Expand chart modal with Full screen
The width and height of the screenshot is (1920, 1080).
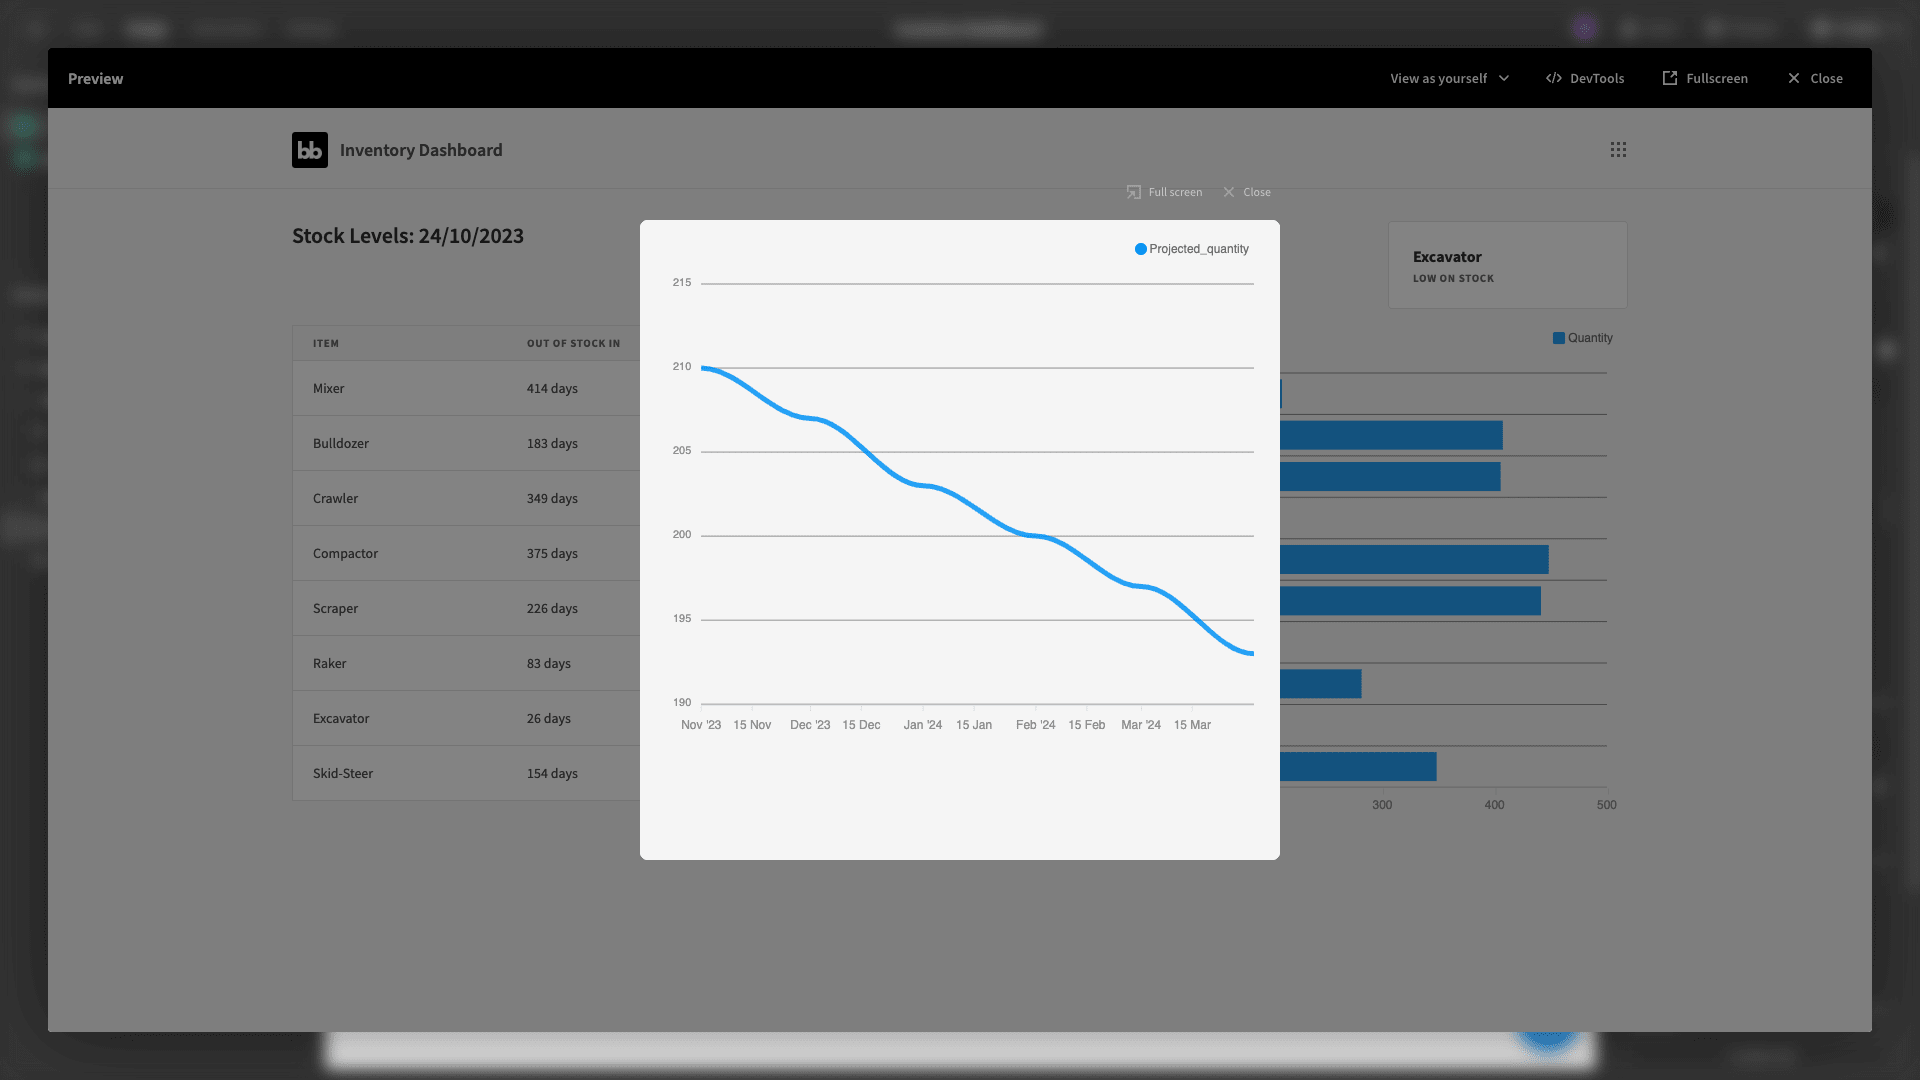coord(1165,192)
